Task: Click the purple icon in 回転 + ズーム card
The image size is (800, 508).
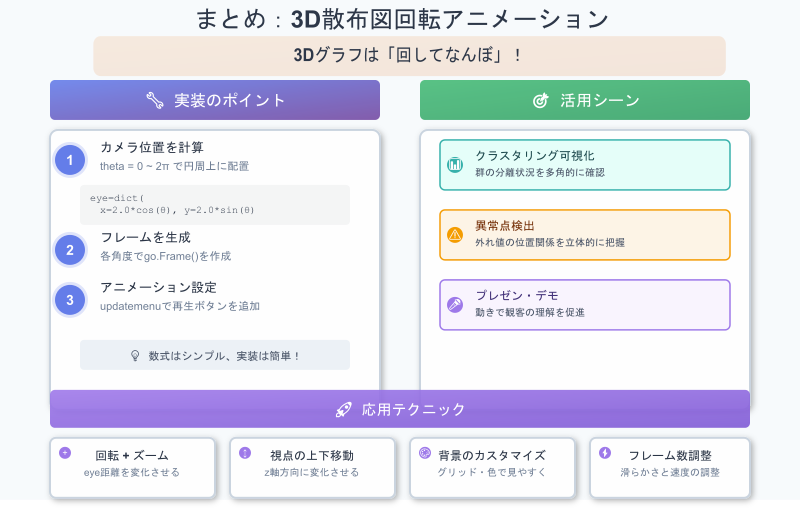Action: point(65,453)
